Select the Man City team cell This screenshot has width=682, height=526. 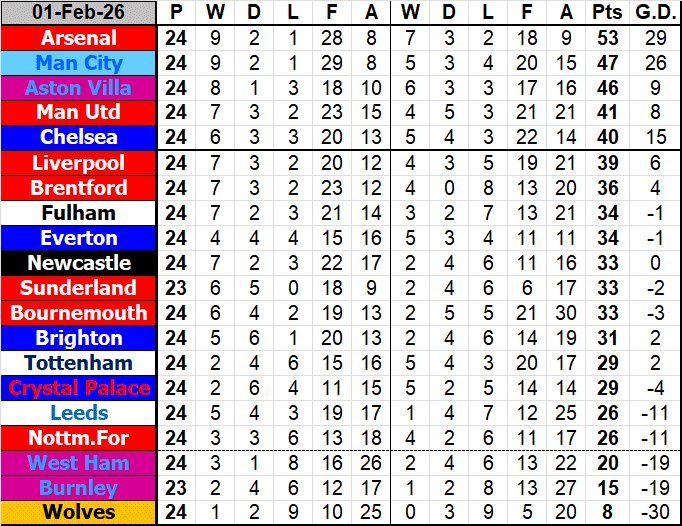click(x=79, y=63)
